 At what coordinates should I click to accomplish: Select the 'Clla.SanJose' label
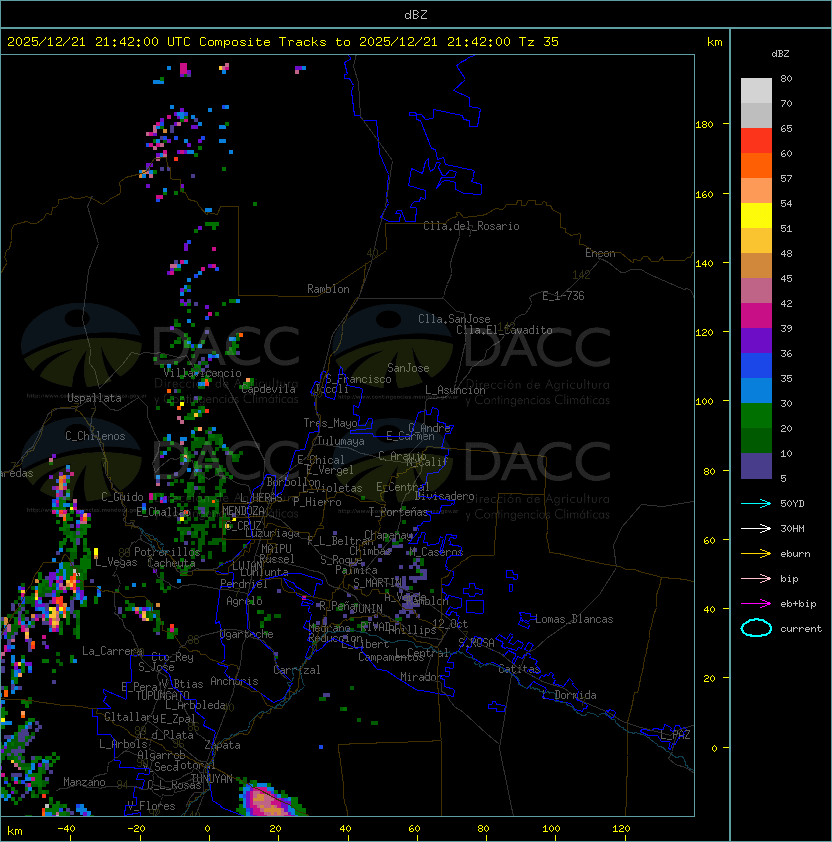click(x=454, y=319)
